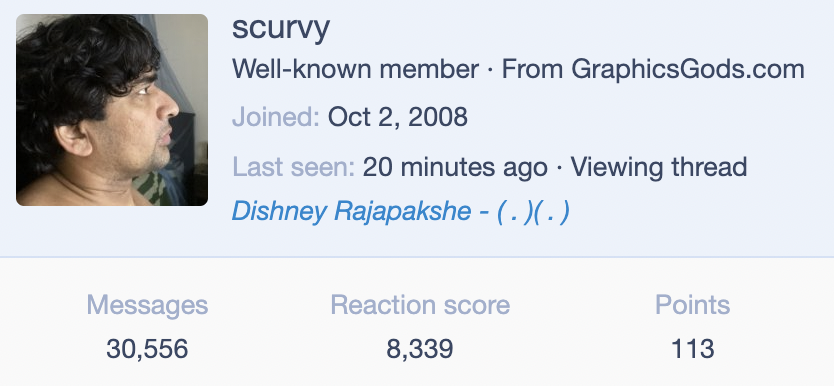The height and width of the screenshot is (386, 834).
Task: Click the word From before GraphicsGods.com
Action: 533,70
